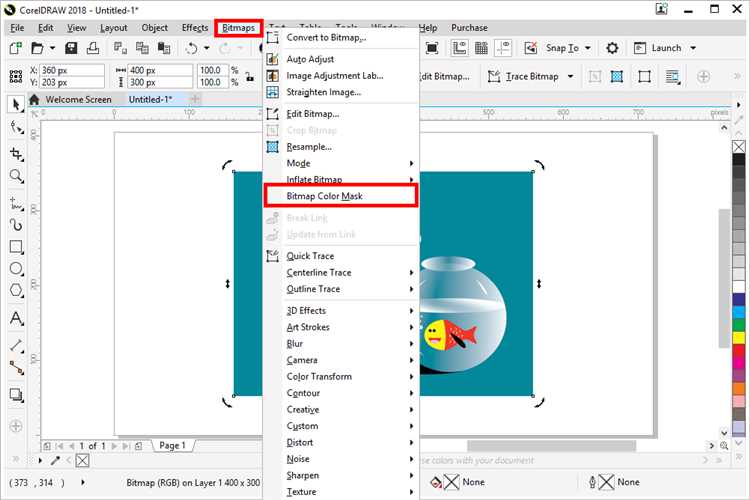Click Convert to Bitmap menu item
The image size is (750, 500).
point(326,38)
